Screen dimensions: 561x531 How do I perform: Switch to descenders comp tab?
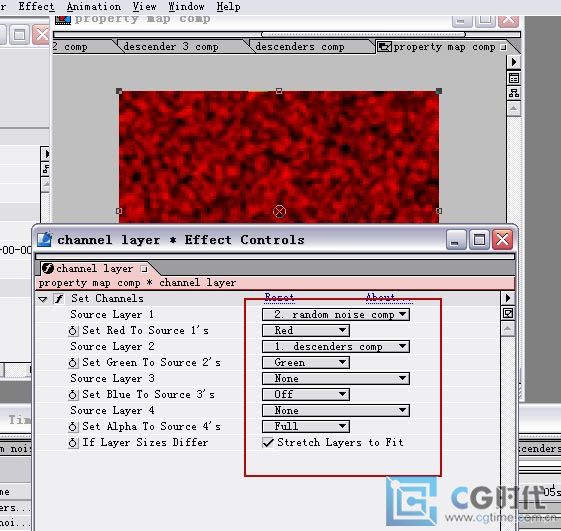[308, 47]
